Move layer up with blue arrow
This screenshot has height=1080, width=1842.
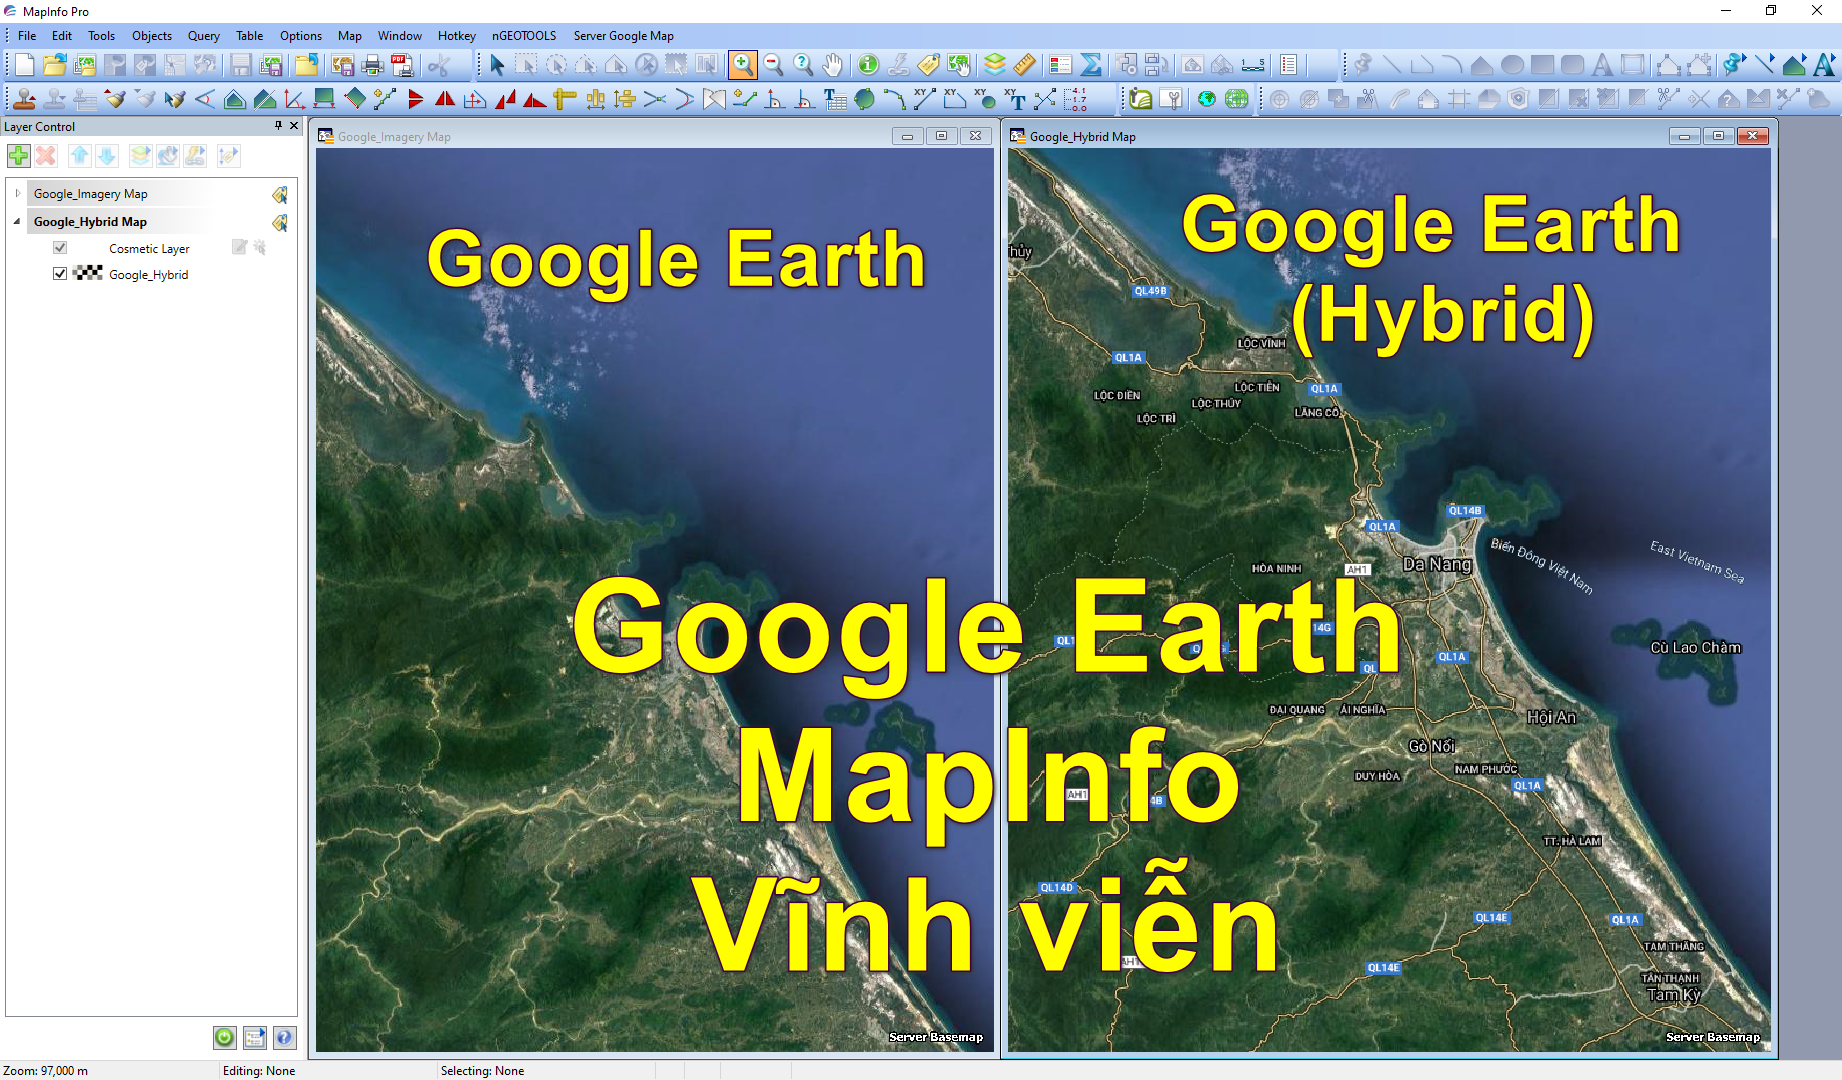coord(79,156)
